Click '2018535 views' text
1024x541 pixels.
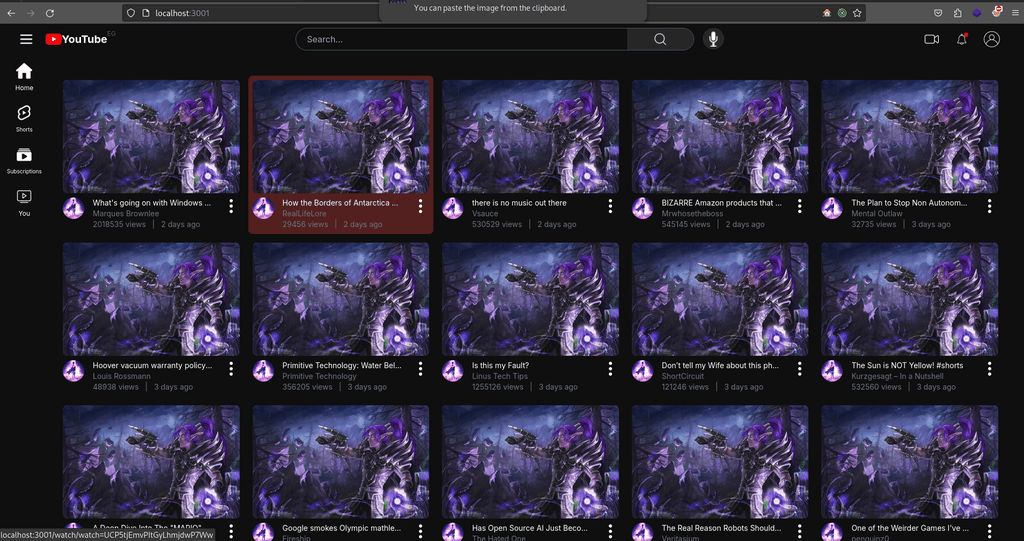pos(120,224)
